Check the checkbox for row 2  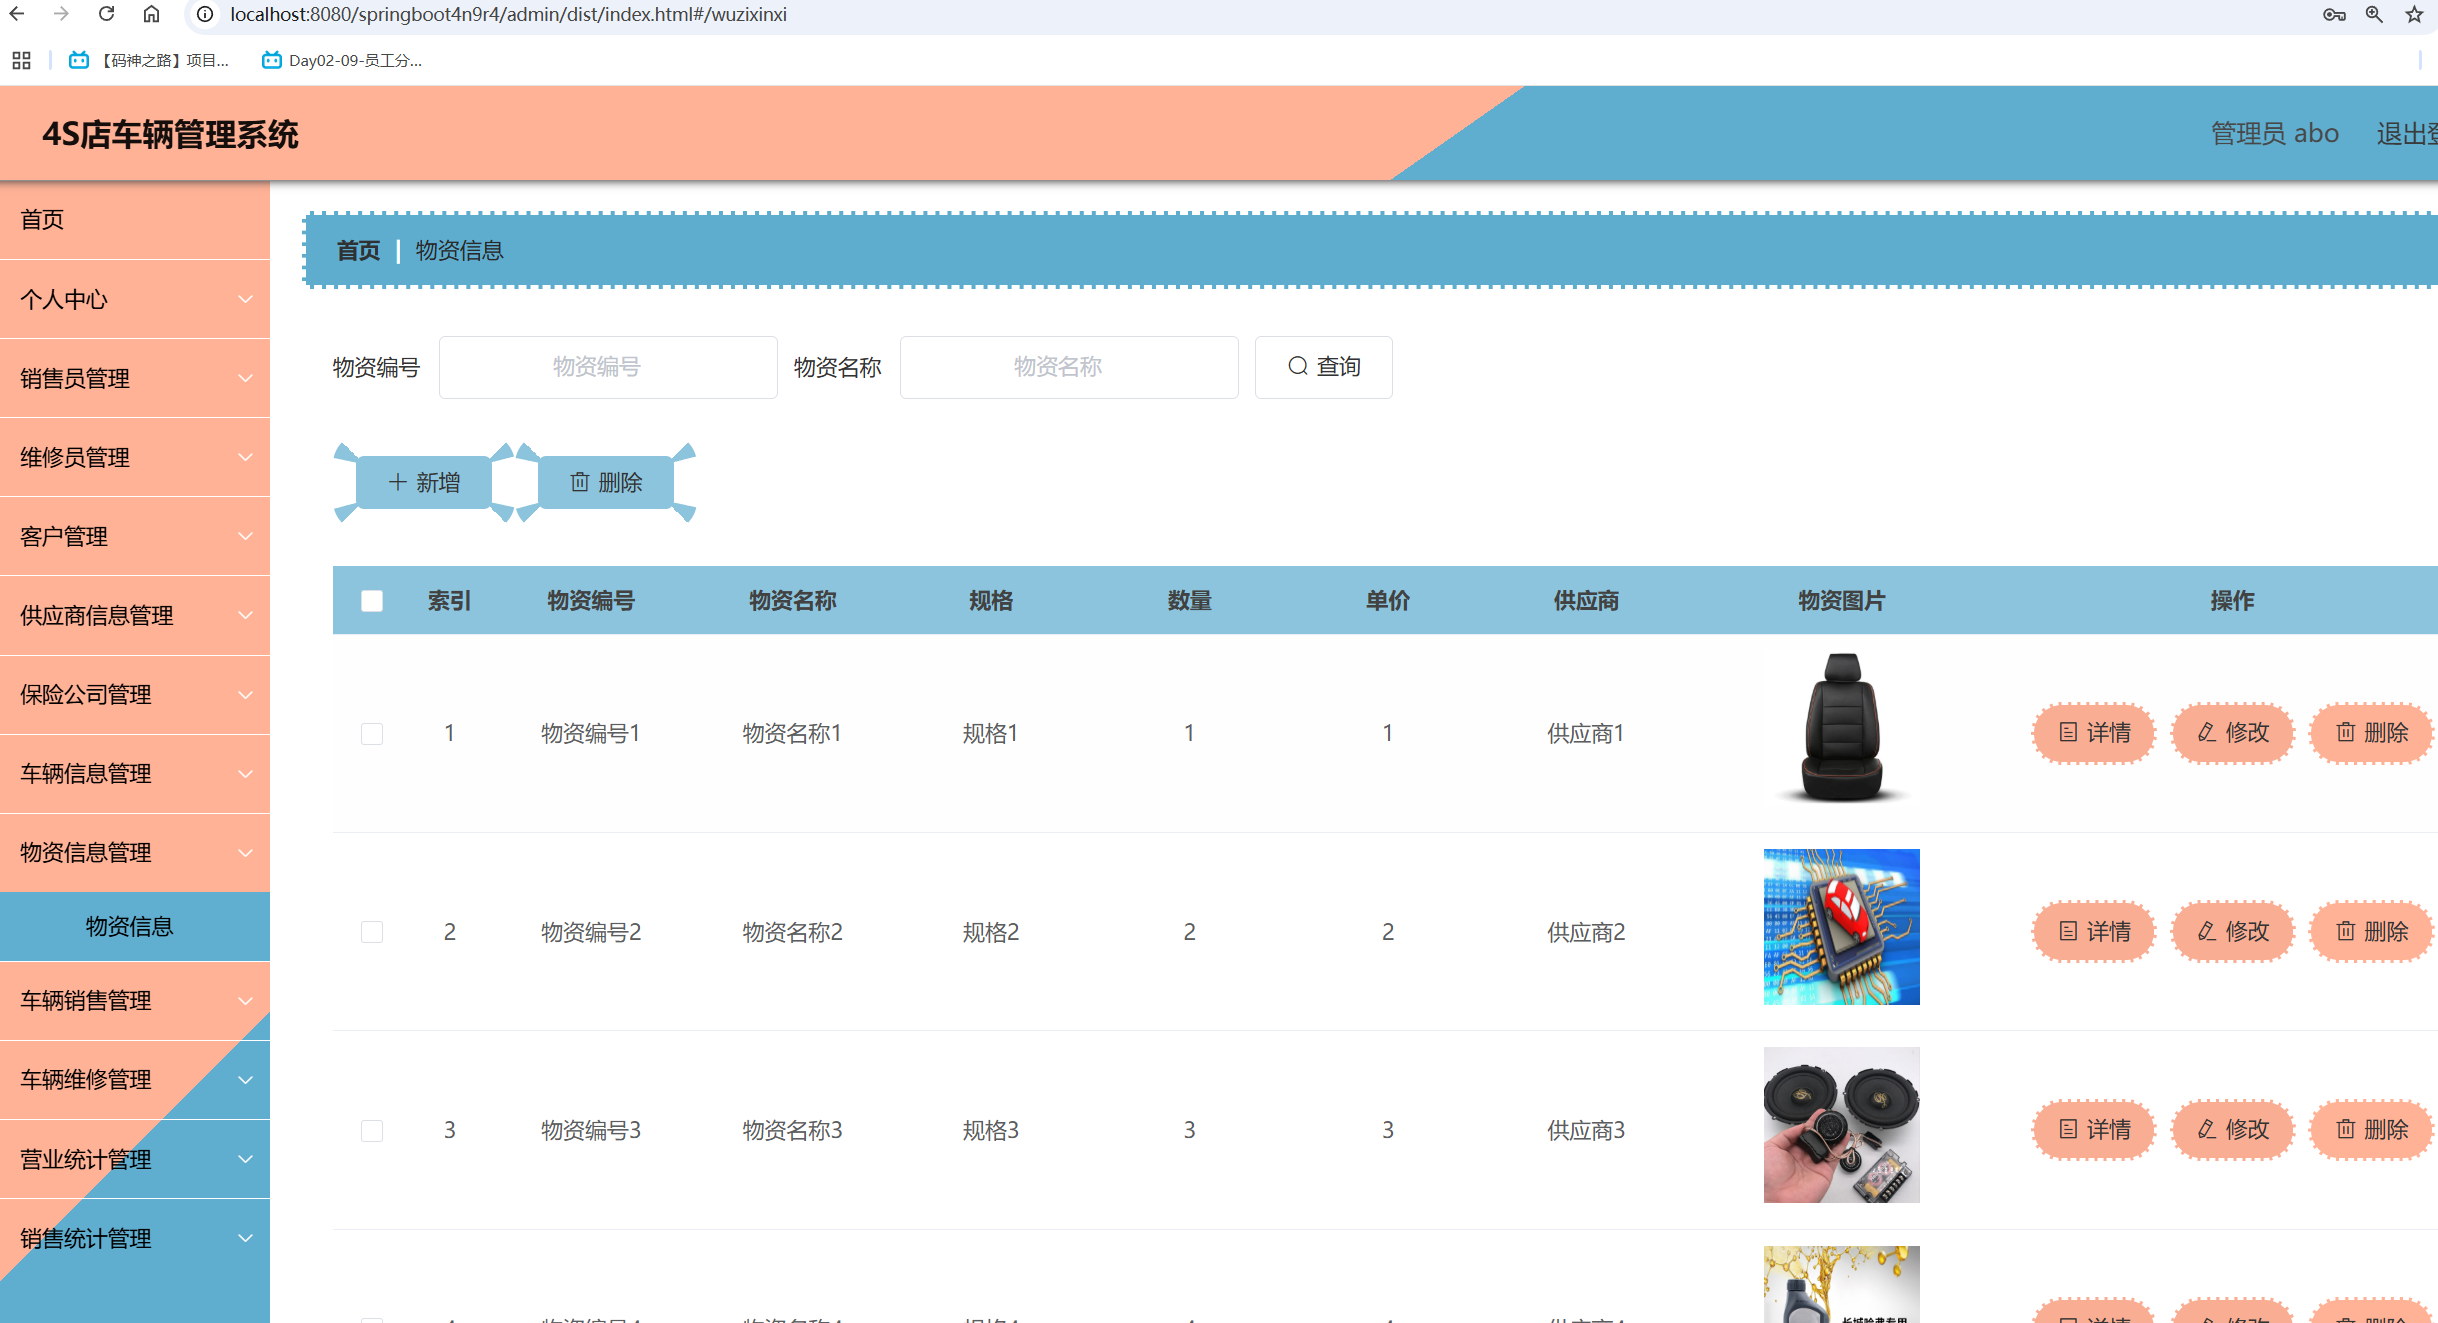pos(372,931)
